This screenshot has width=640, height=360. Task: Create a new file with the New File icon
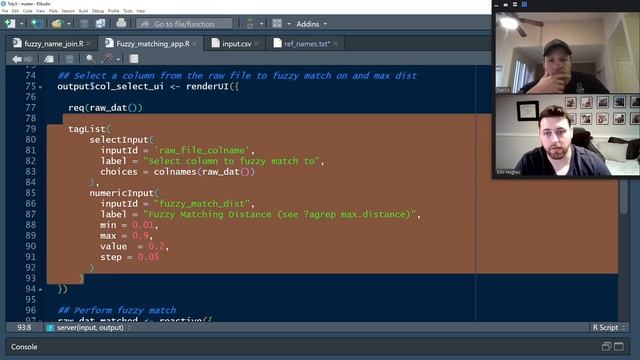(x=10, y=24)
